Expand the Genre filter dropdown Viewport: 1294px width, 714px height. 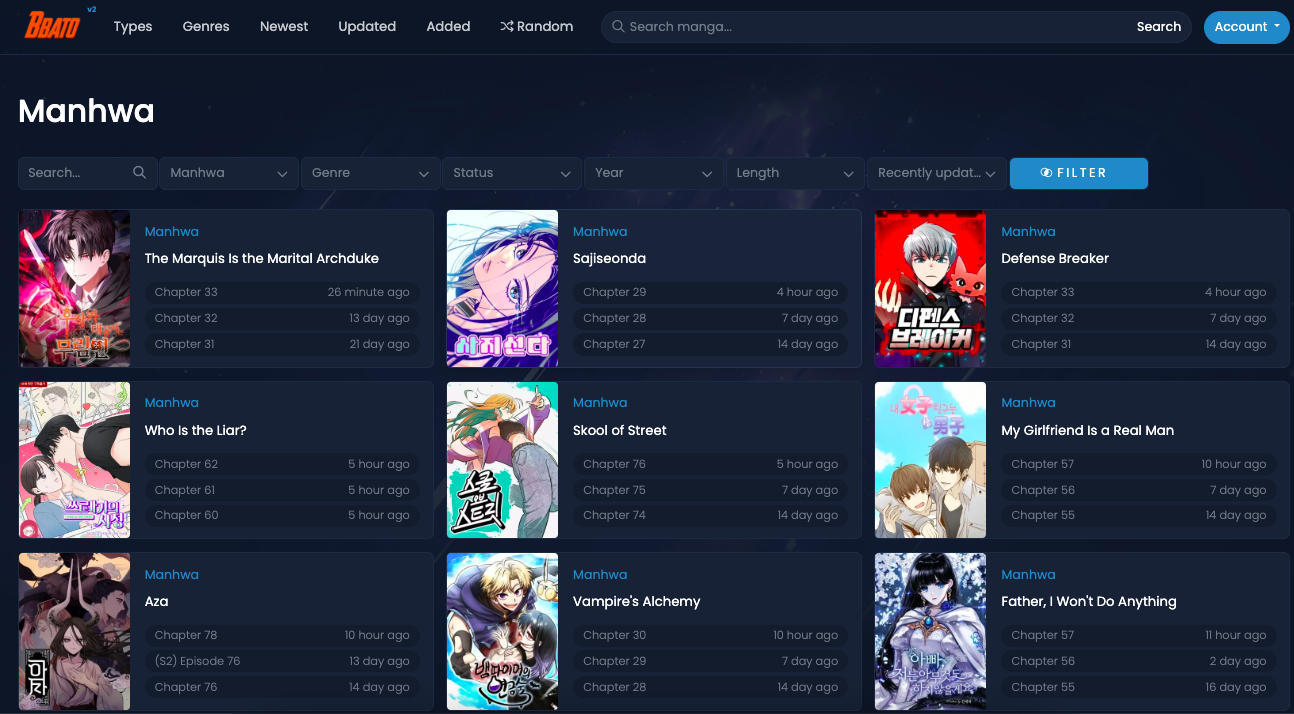point(370,173)
